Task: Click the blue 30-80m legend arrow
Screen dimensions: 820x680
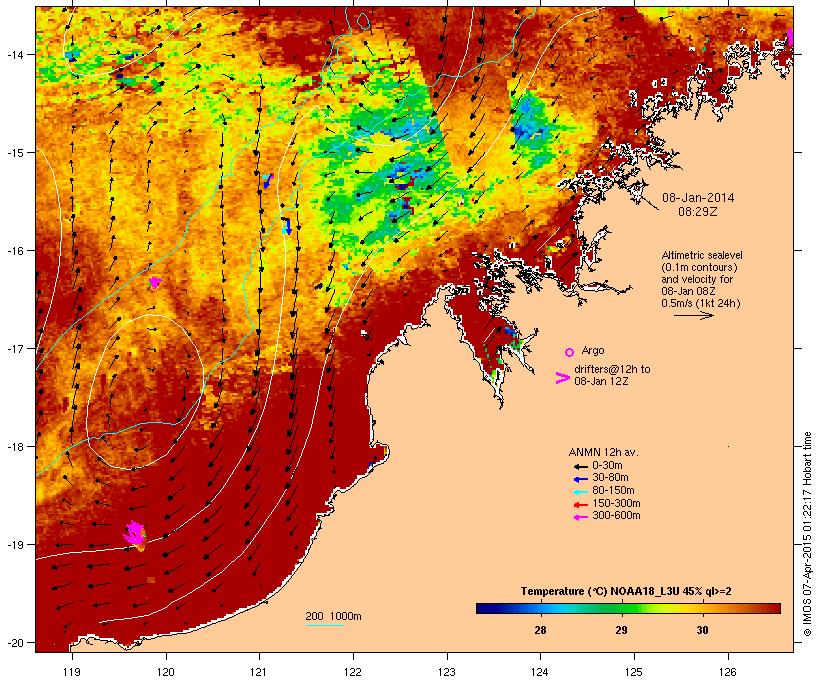Action: pyautogui.click(x=580, y=479)
